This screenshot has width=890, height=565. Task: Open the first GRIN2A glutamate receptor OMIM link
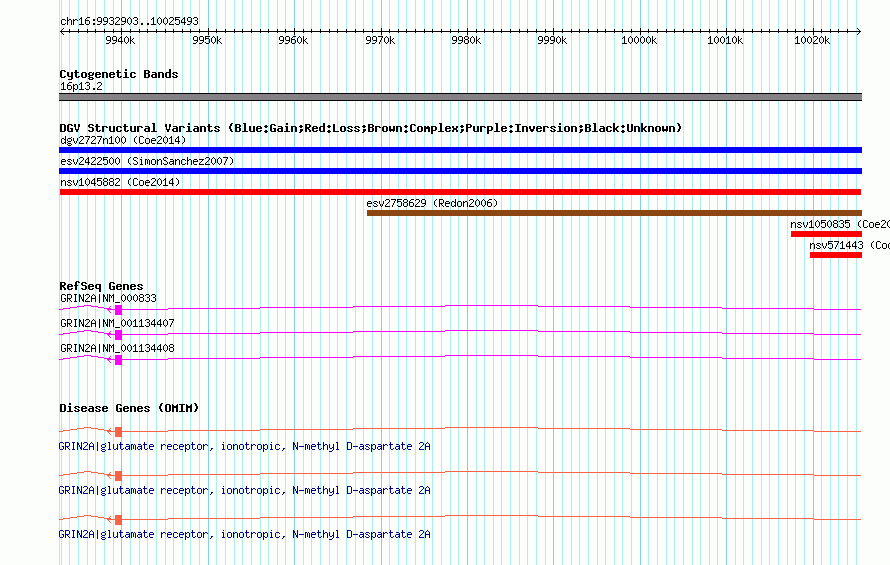(245, 446)
